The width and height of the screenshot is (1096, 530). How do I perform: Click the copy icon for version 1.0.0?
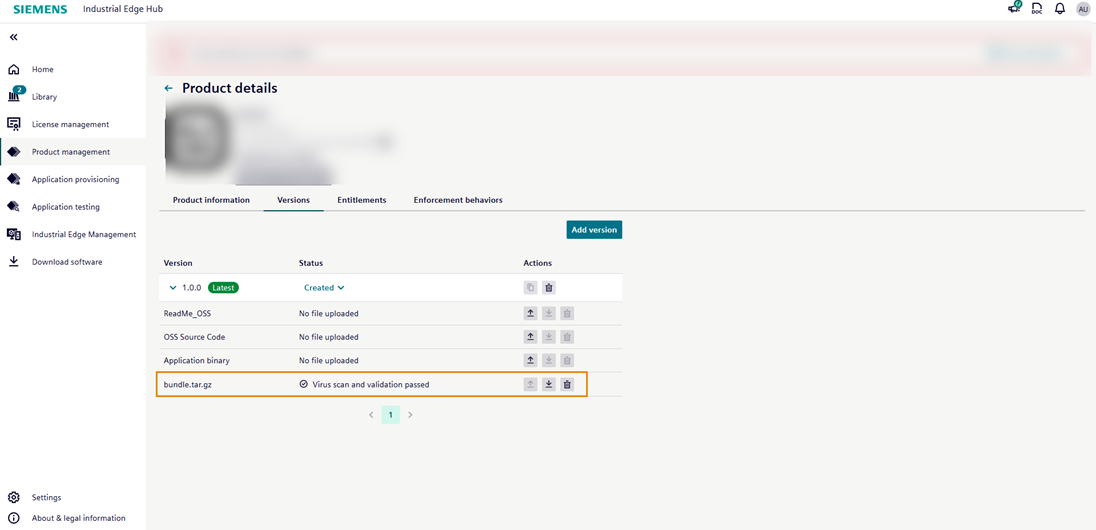pos(531,287)
